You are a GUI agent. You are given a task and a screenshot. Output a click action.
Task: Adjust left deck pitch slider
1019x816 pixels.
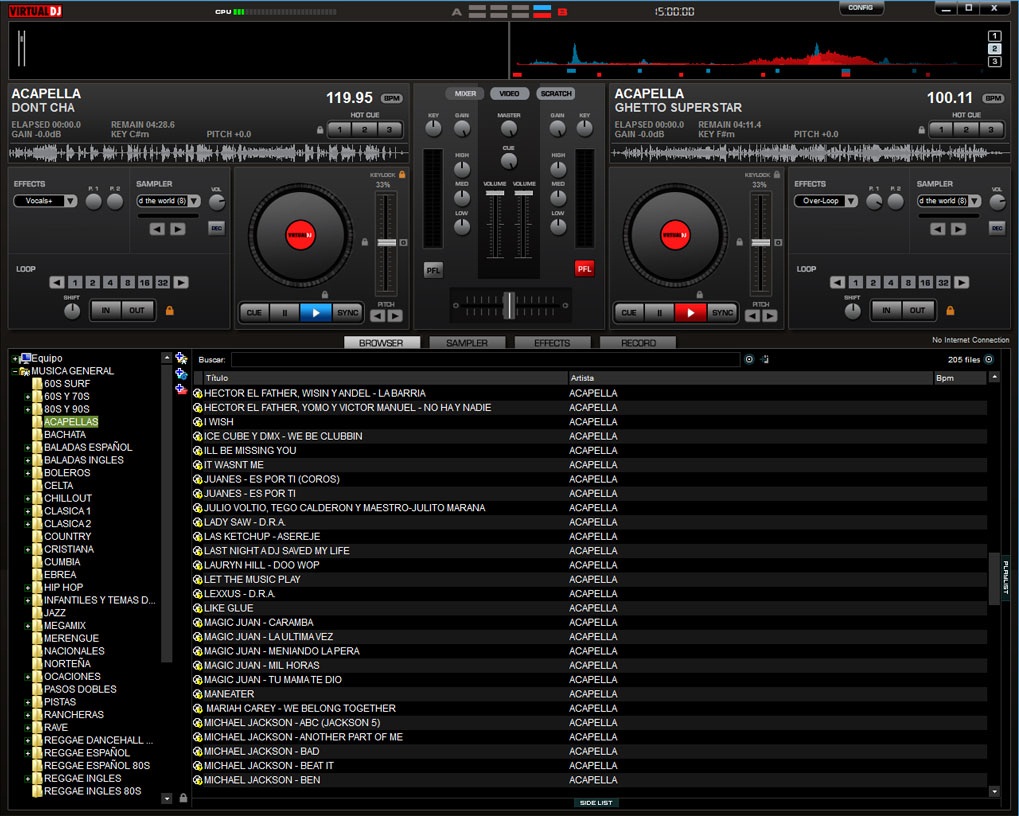pos(387,242)
